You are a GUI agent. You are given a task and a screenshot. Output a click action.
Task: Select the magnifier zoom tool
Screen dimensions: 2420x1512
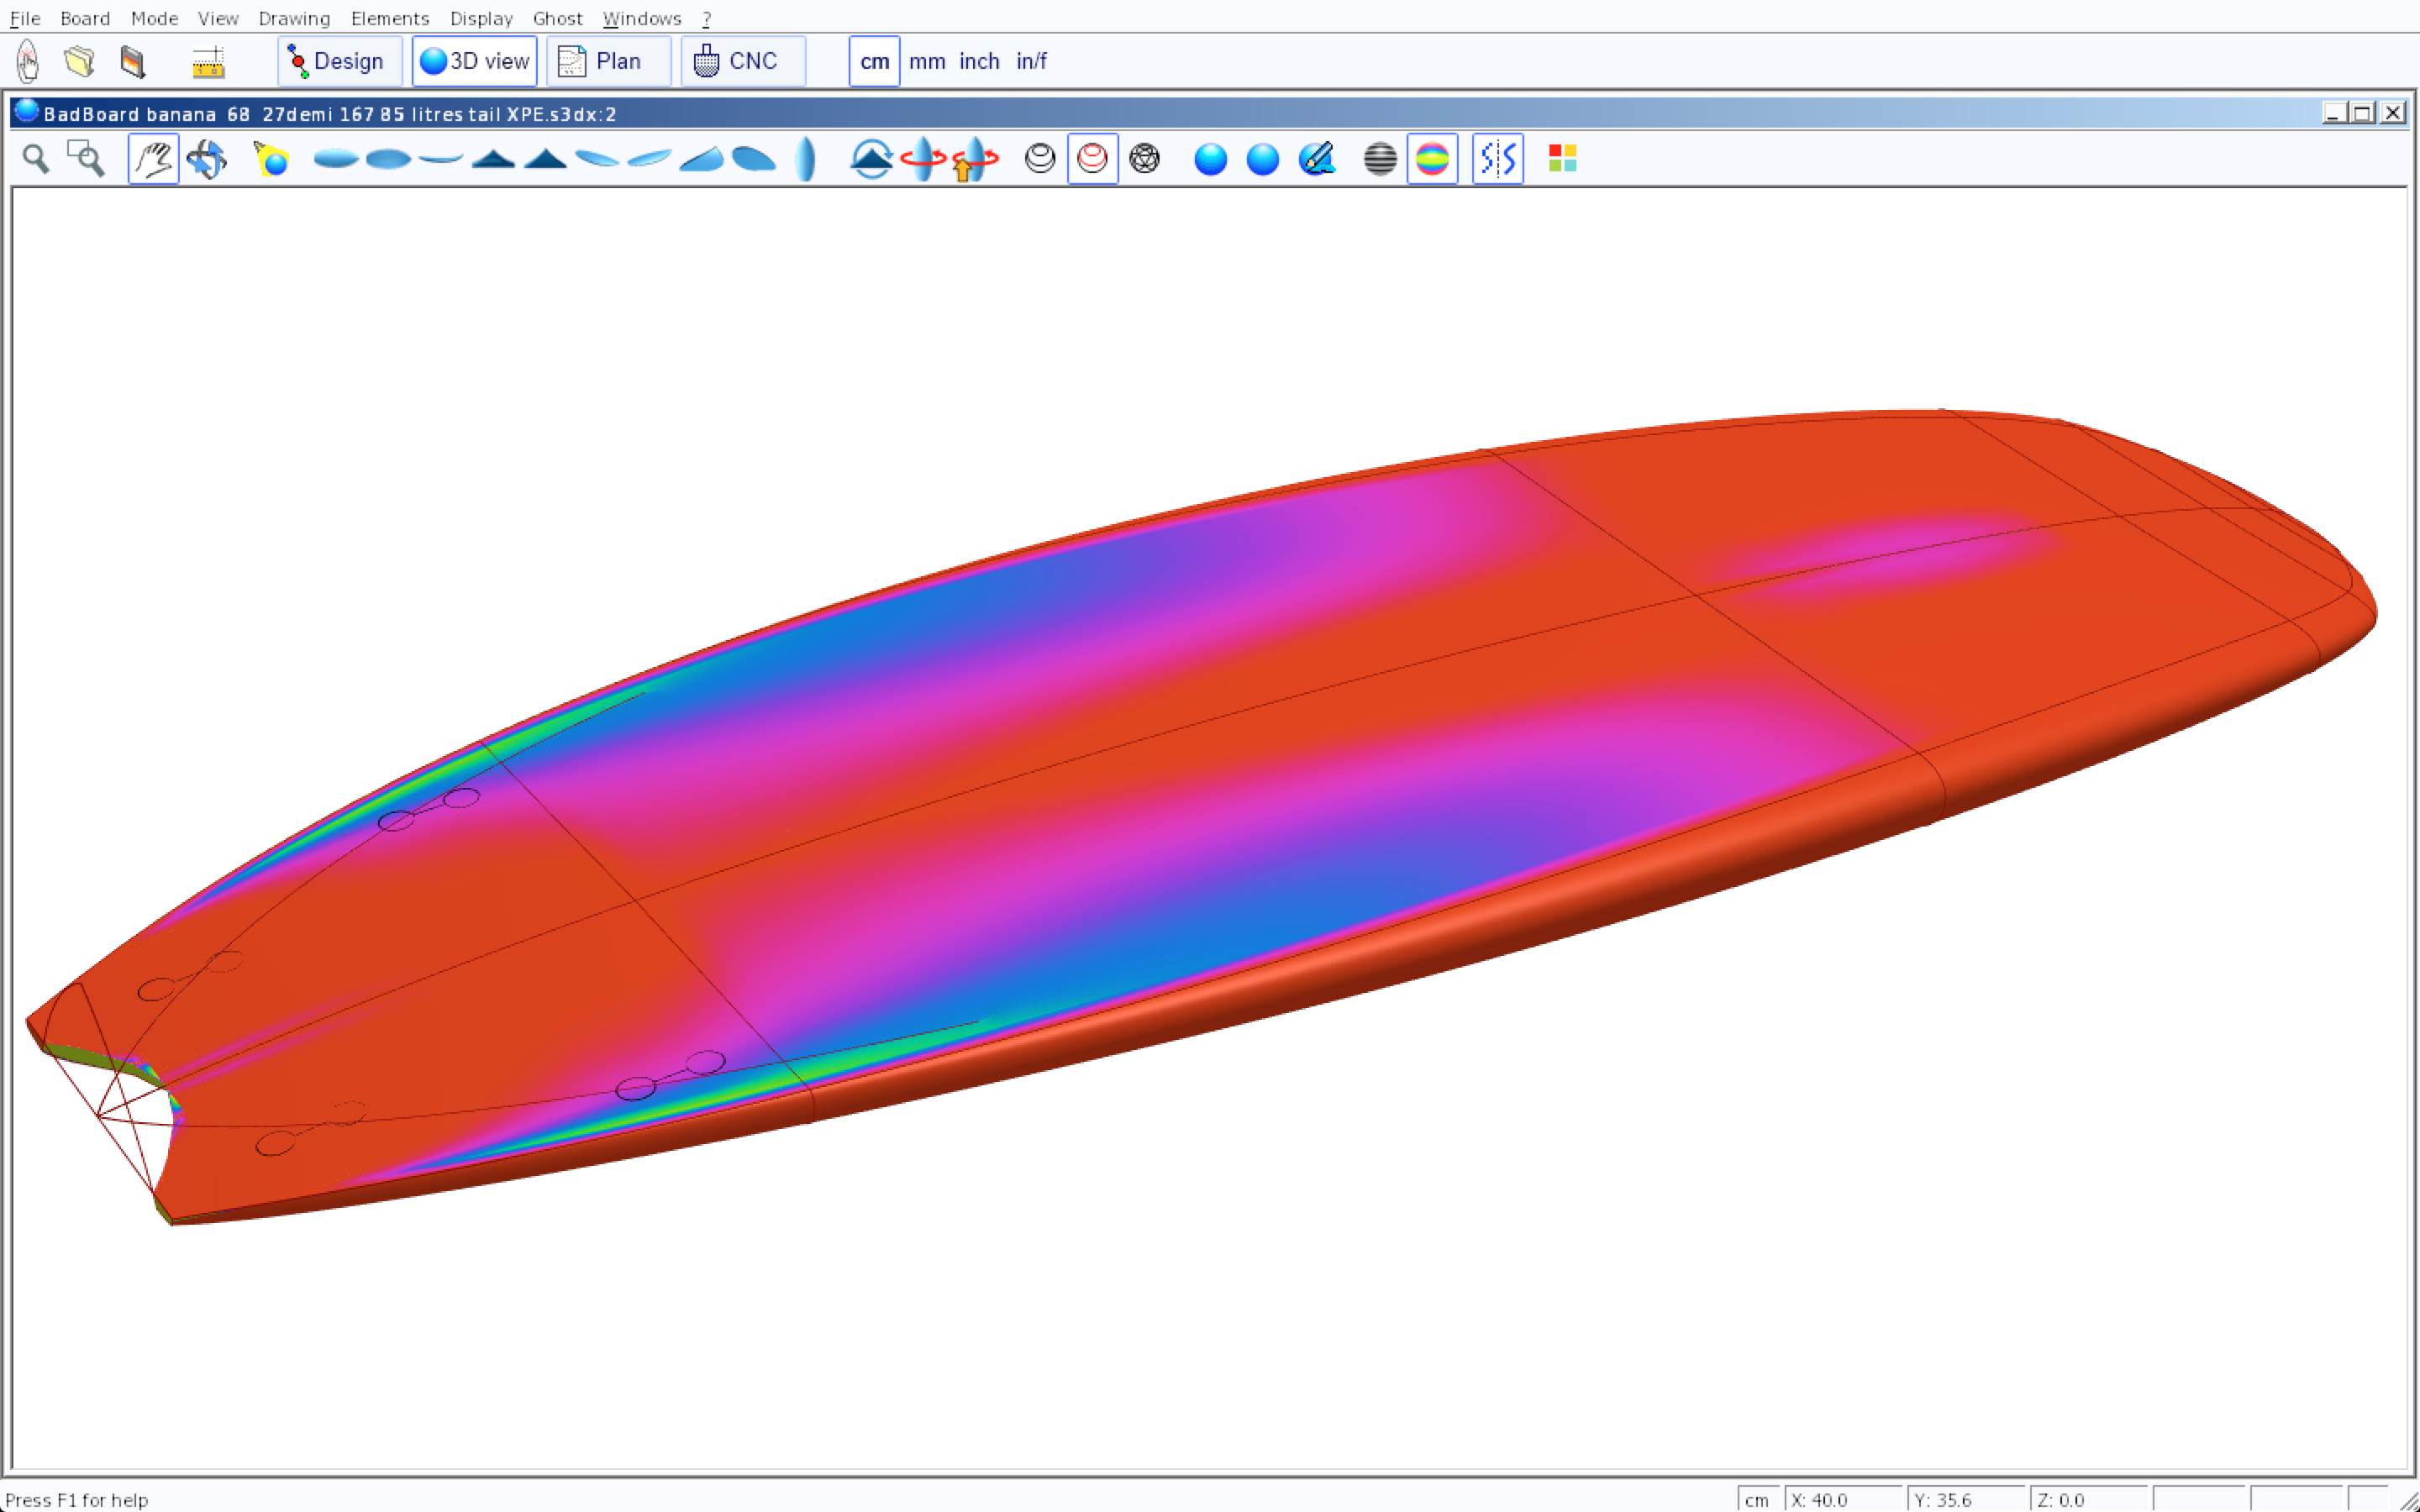coord(36,159)
